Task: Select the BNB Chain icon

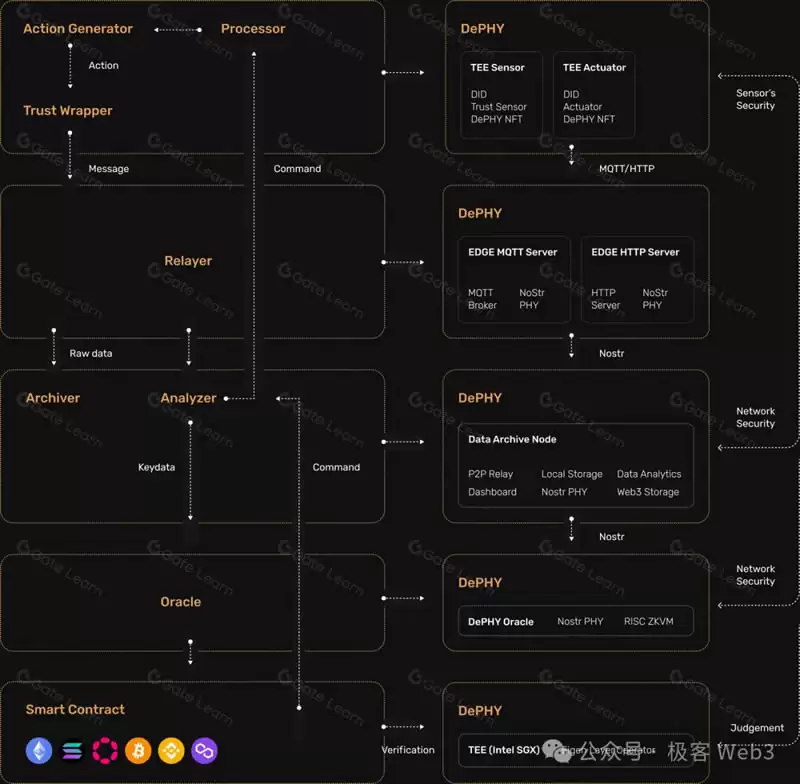Action: tap(171, 750)
